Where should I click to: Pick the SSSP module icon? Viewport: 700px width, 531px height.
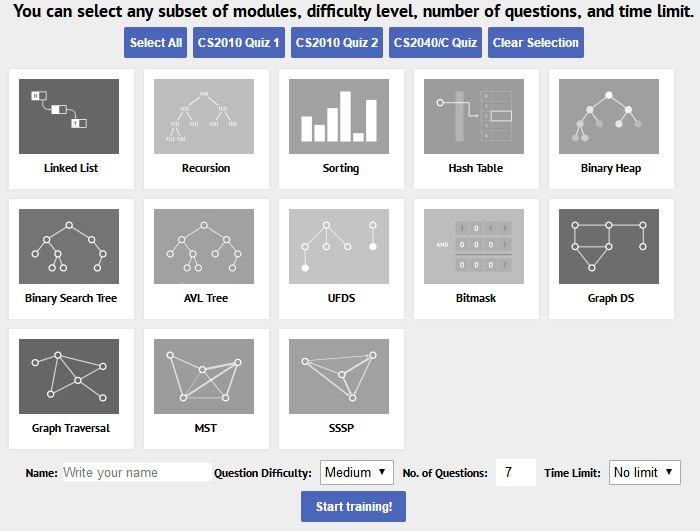(x=339, y=377)
